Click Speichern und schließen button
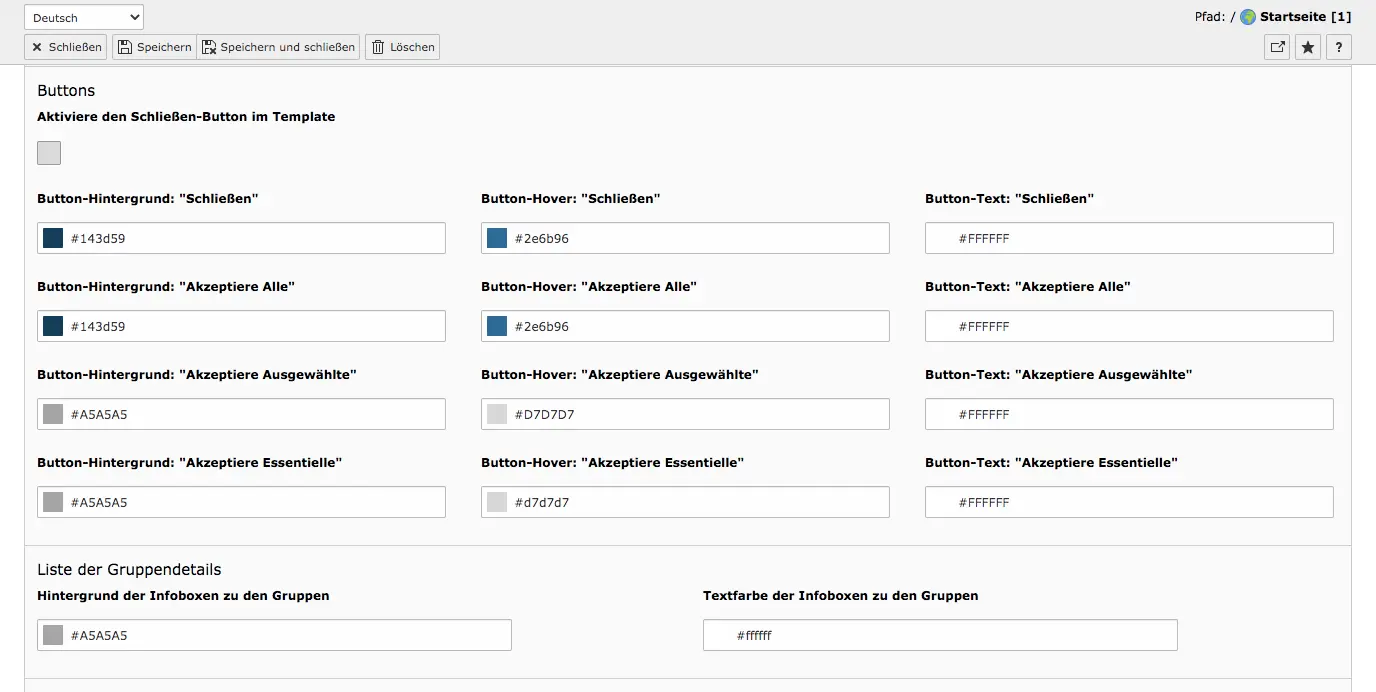Screen dimensions: 1376x692 pos(278,47)
